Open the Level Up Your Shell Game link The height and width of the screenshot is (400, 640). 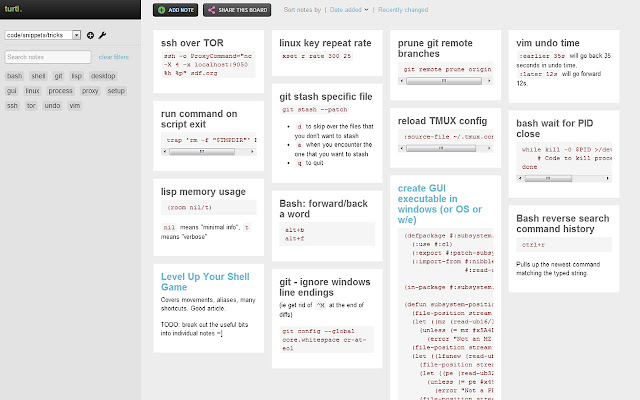(x=205, y=282)
